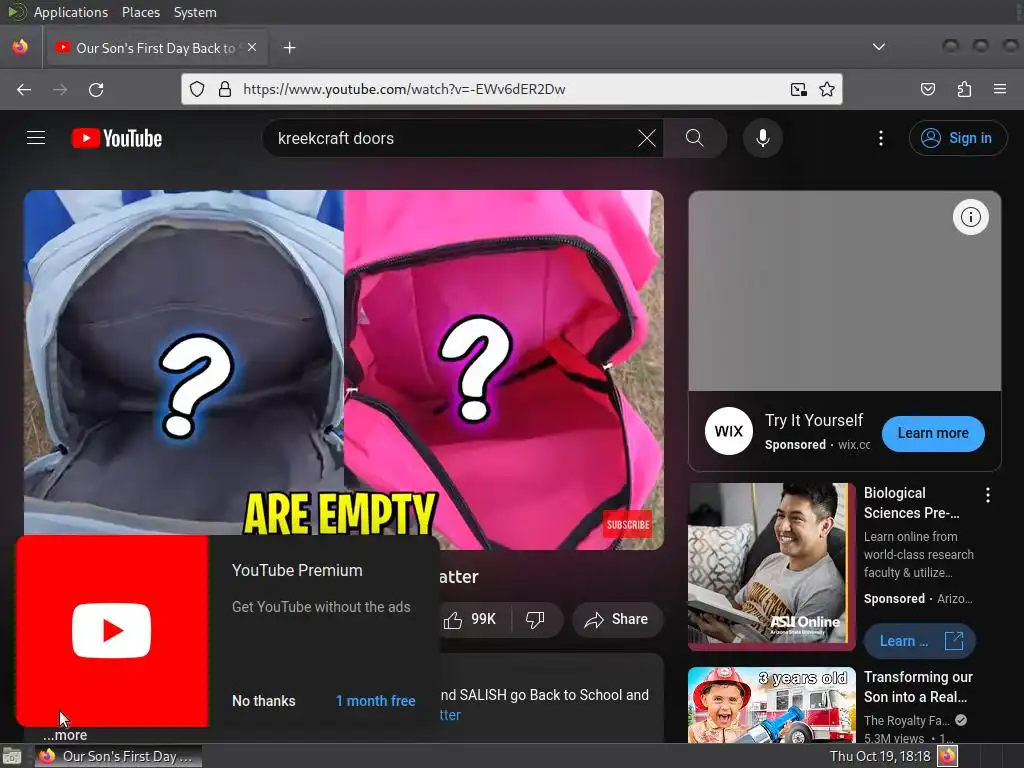Click the ASU Online ad thumbnail
This screenshot has height=768, width=1024.
click(771, 566)
